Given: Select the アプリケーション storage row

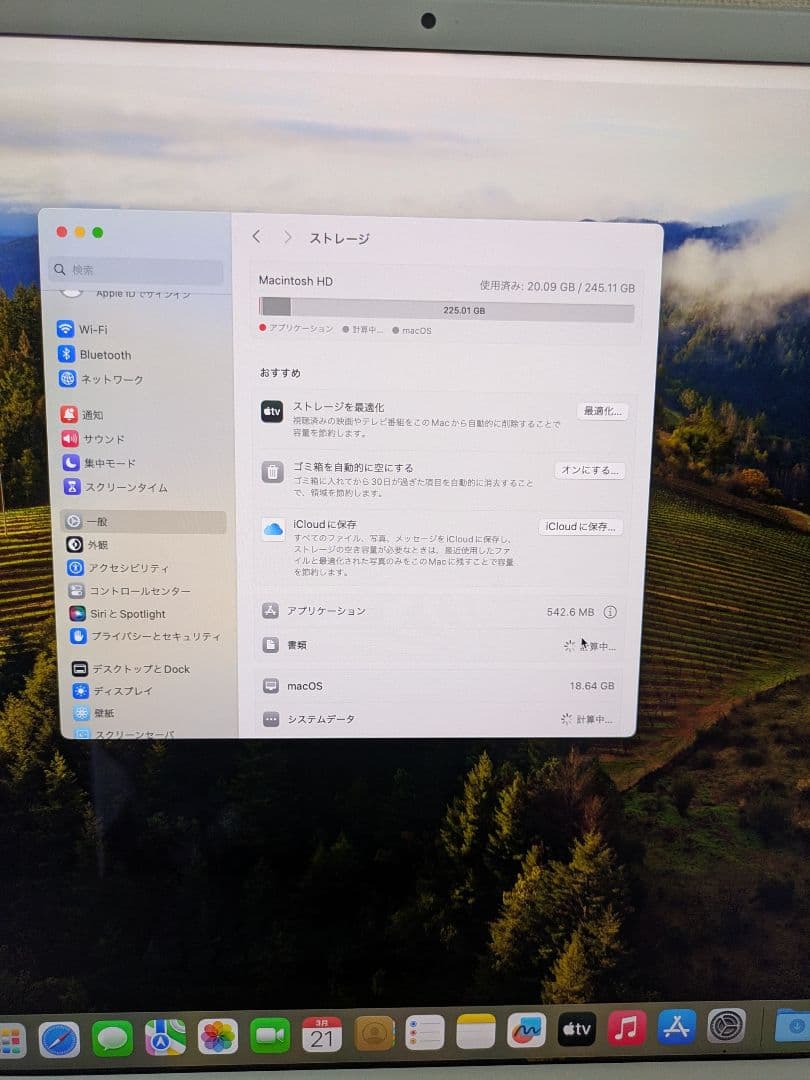Looking at the screenshot, I should pos(439,611).
